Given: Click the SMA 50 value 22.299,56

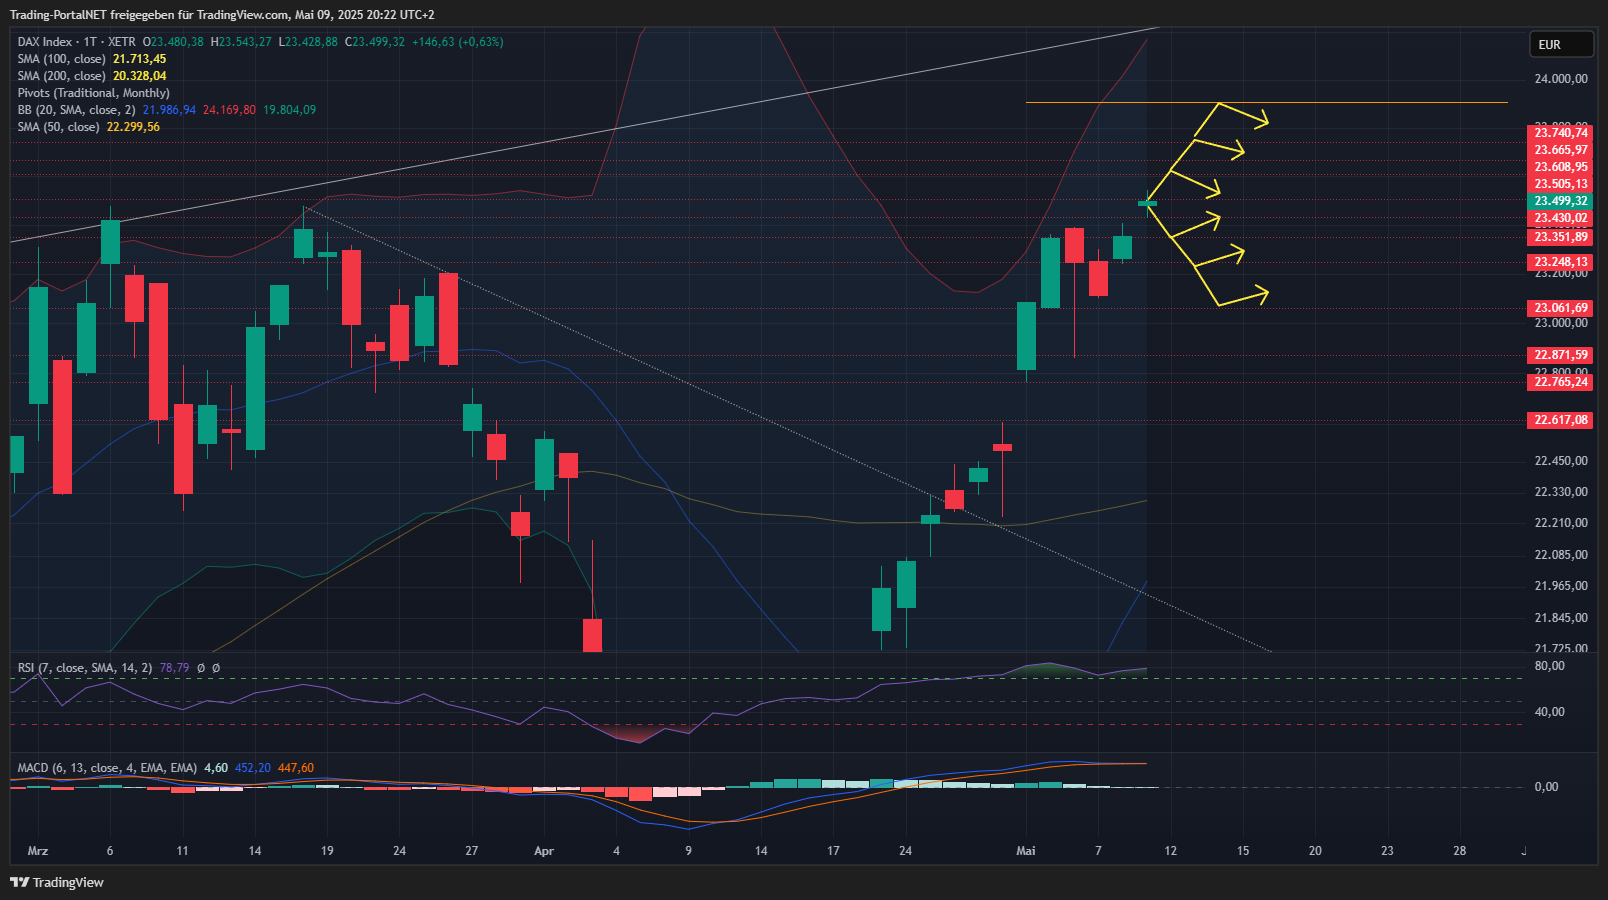Looking at the screenshot, I should (133, 127).
